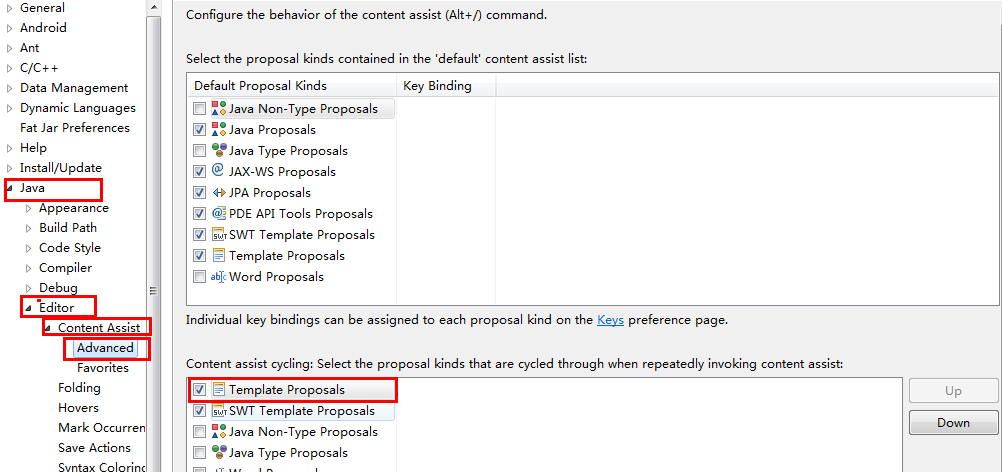Click the JAX-WS Proposals at-sign icon

point(219,171)
